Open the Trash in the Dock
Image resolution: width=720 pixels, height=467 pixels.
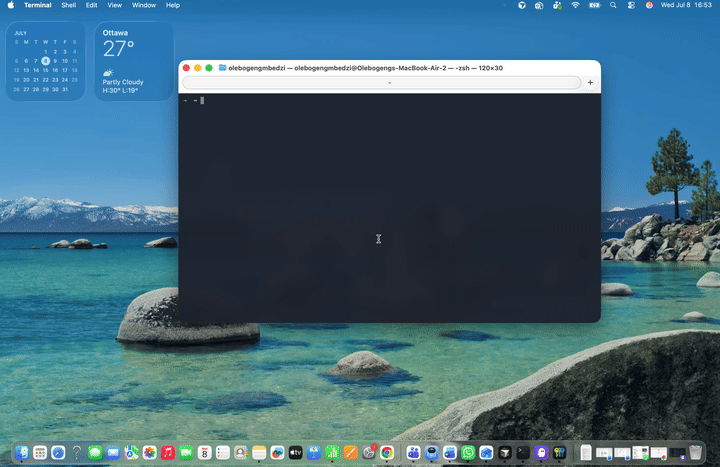696,453
